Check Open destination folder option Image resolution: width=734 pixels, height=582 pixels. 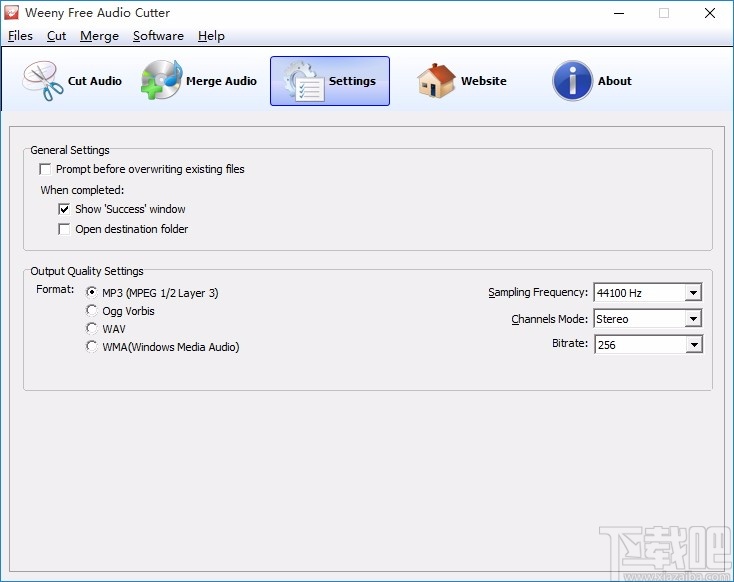click(64, 229)
